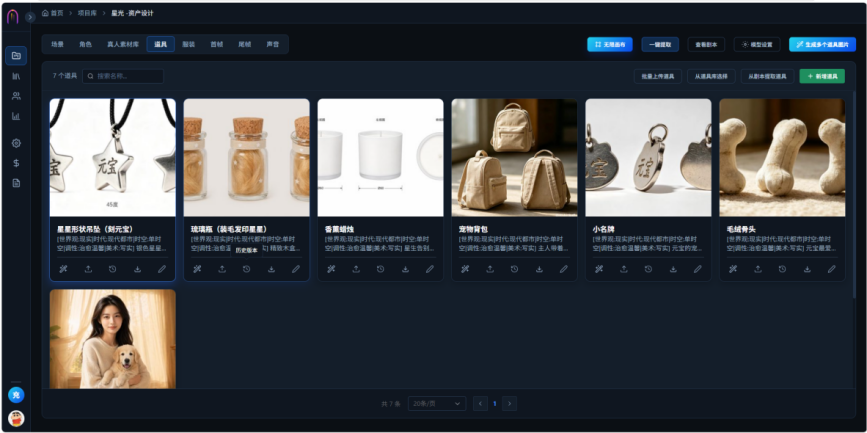Screen dimensions: 867x433
Task: Open 模型设置 settings button
Action: 757,45
